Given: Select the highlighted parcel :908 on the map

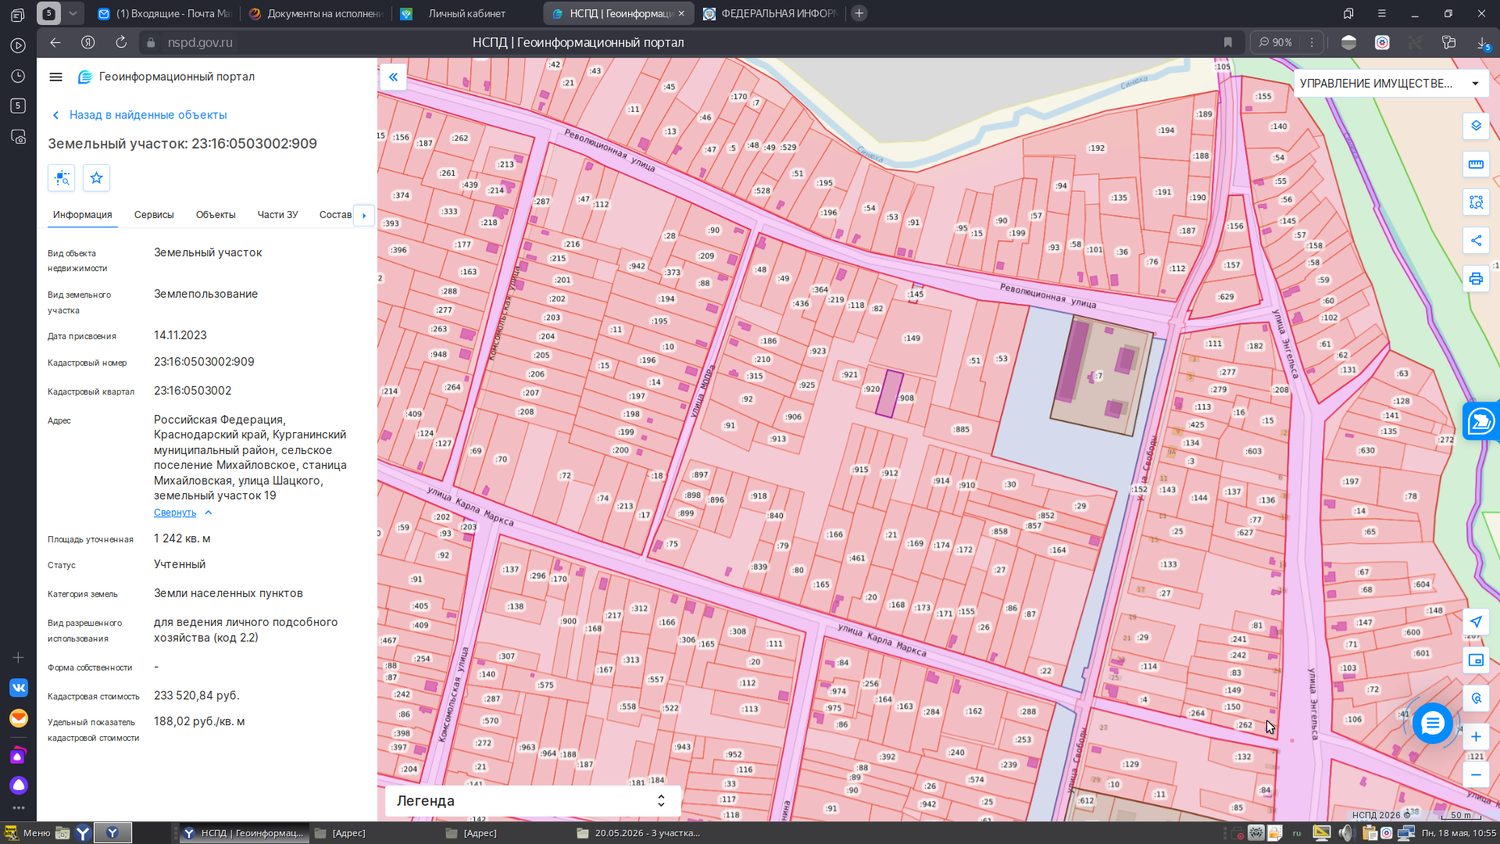Looking at the screenshot, I should 889,394.
